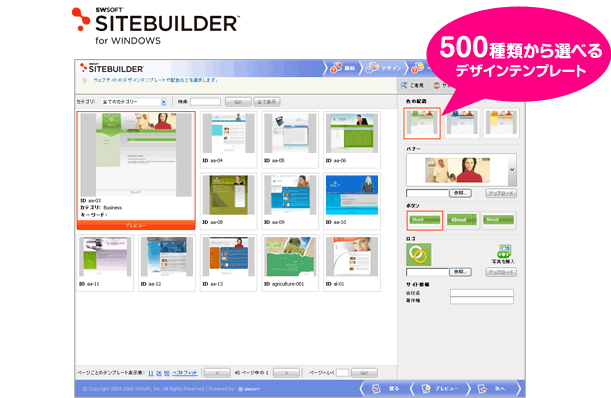The image size is (611, 398).
Task: Click the logo file path input
Action: tap(427, 272)
